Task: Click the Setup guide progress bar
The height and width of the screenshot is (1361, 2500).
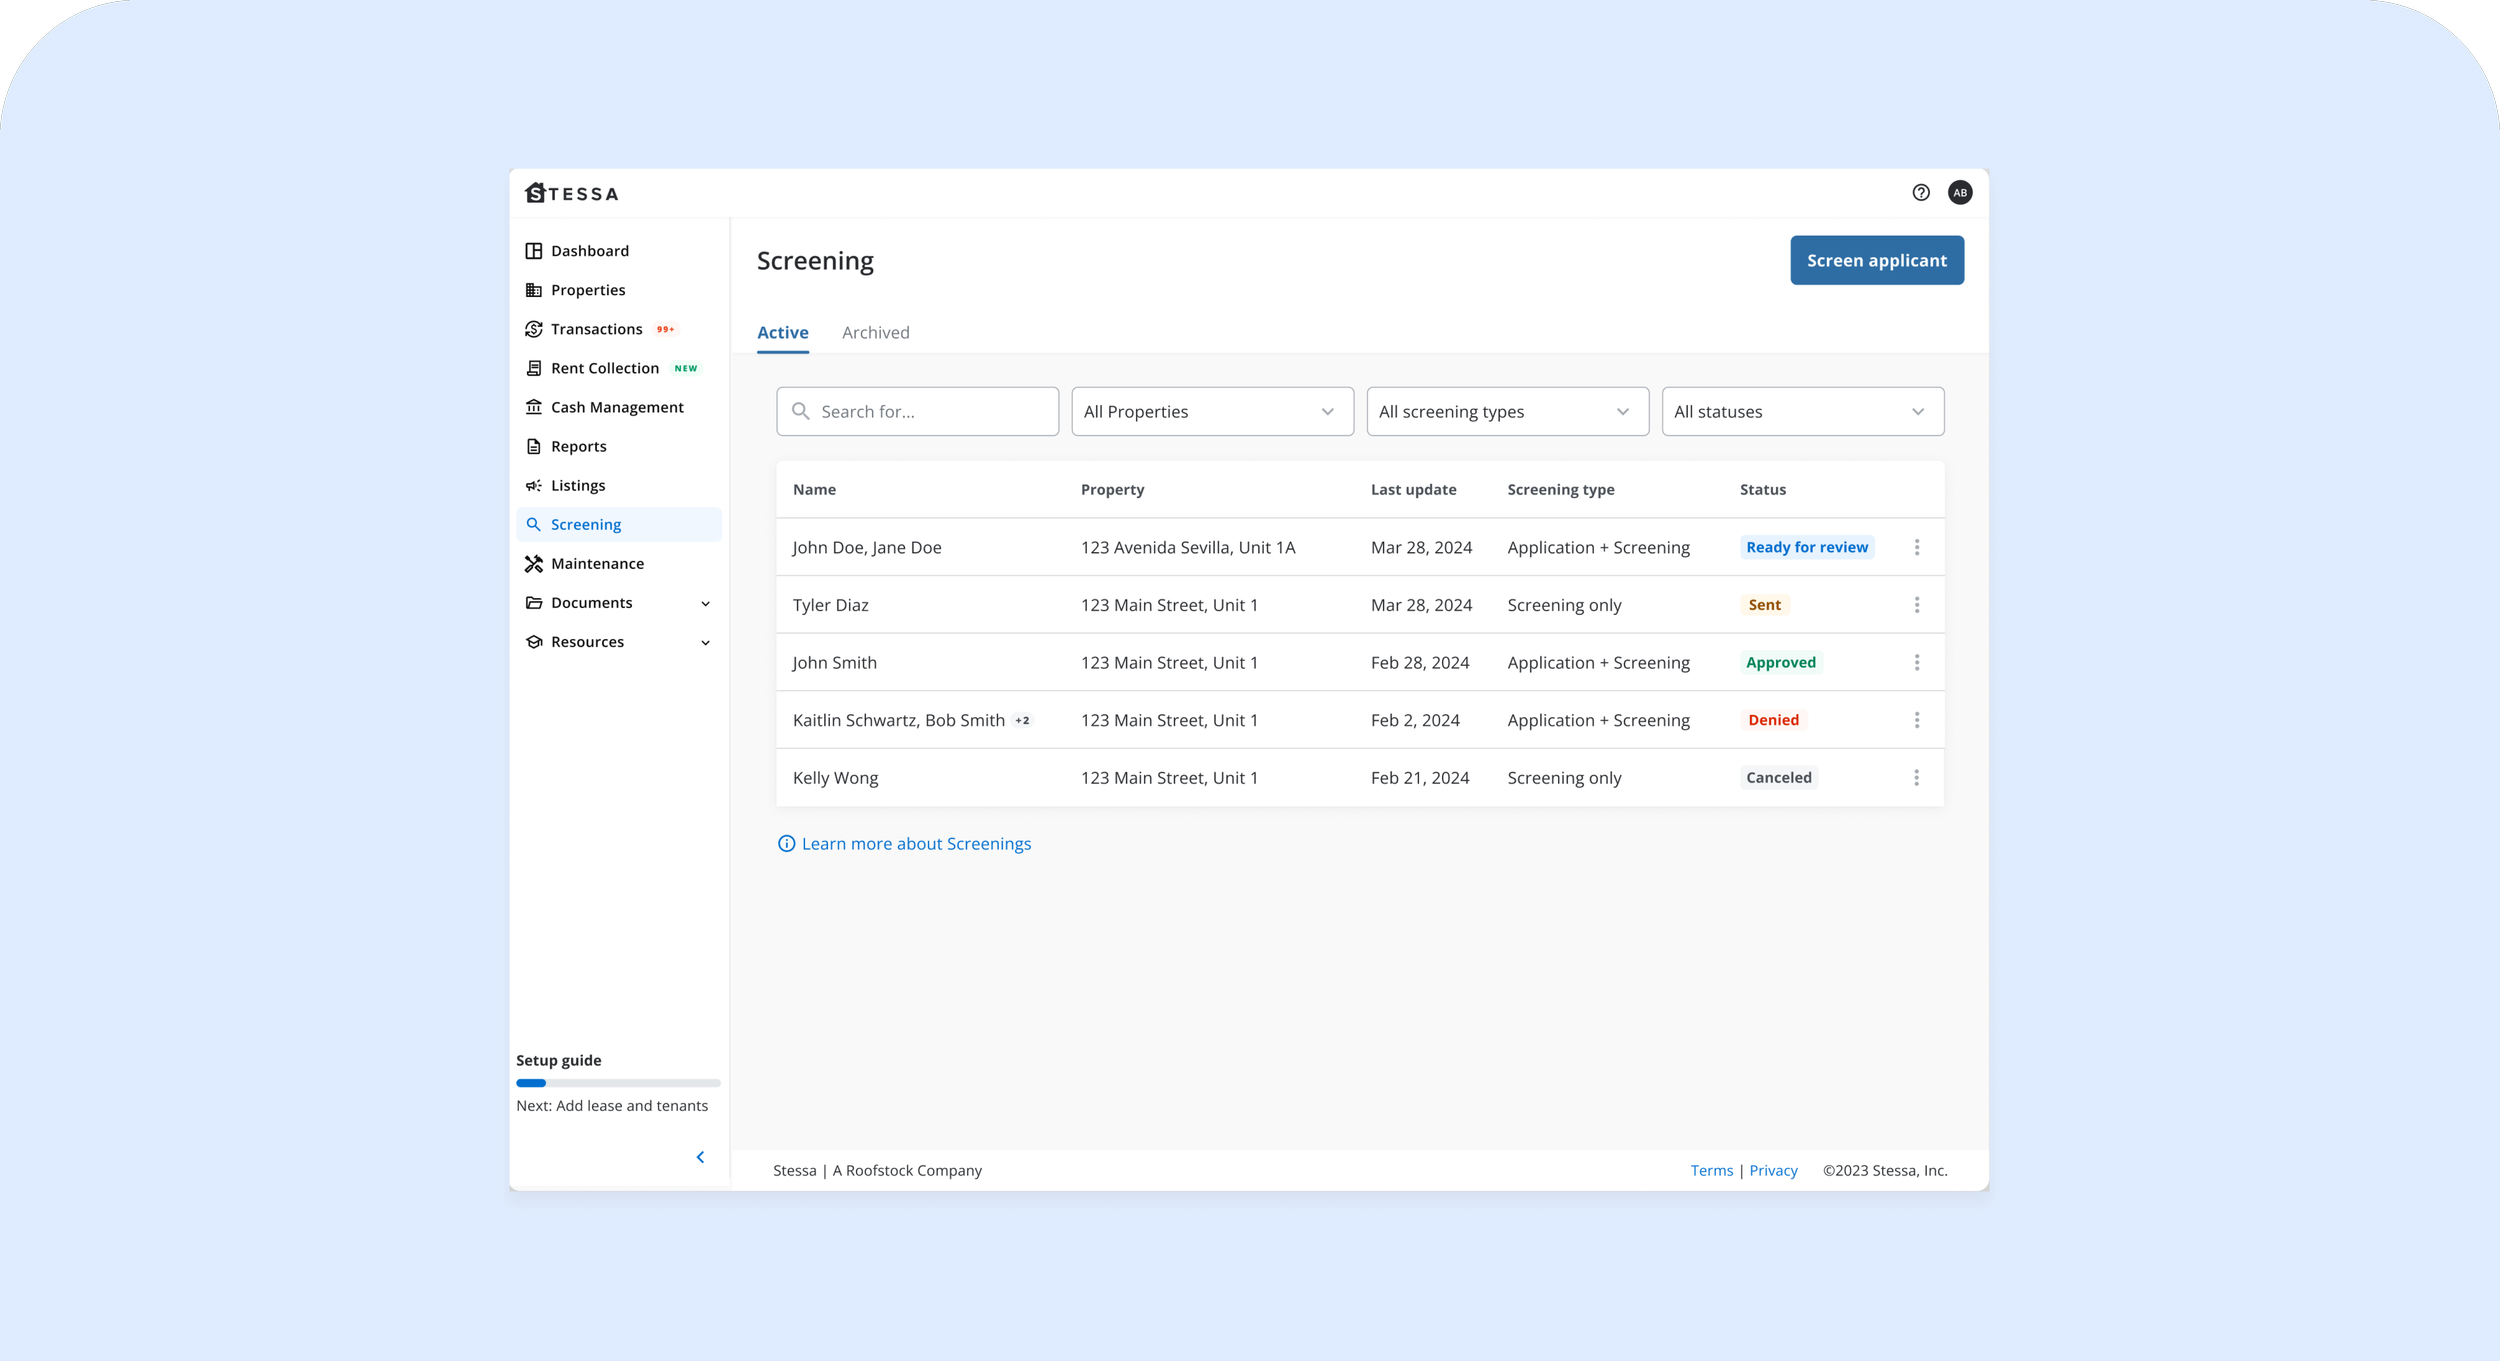Action: (618, 1083)
